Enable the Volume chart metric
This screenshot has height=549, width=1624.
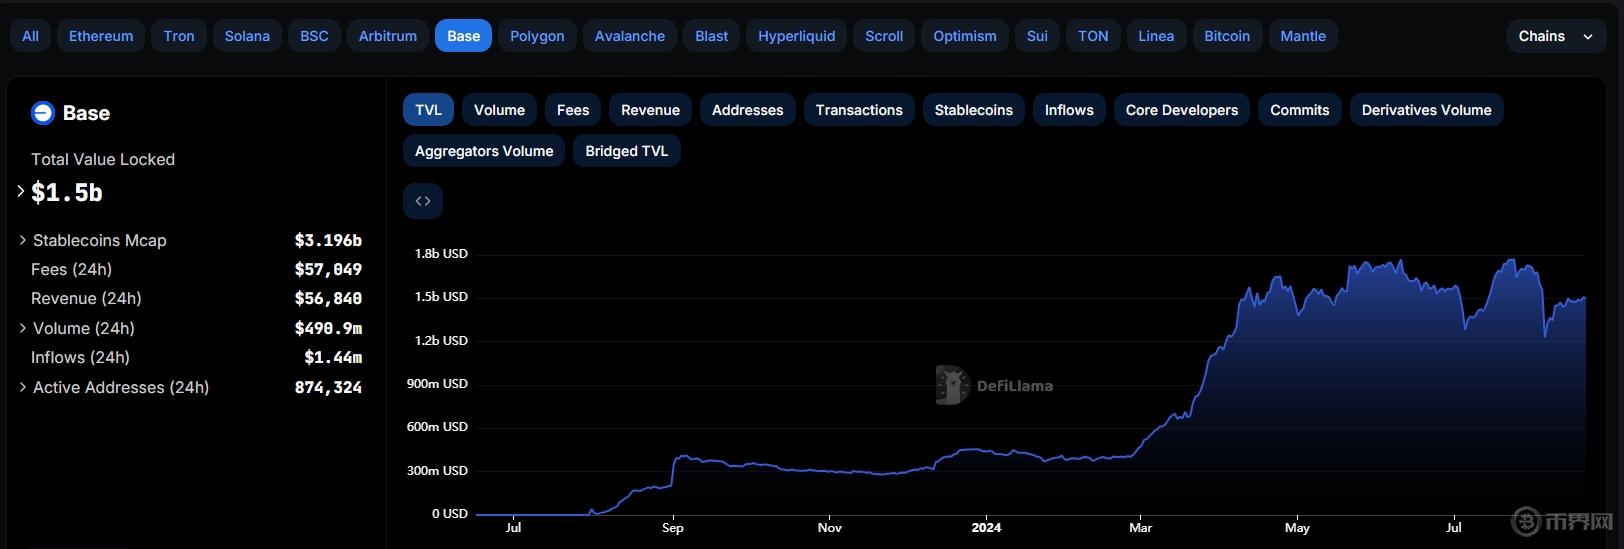[x=499, y=110]
